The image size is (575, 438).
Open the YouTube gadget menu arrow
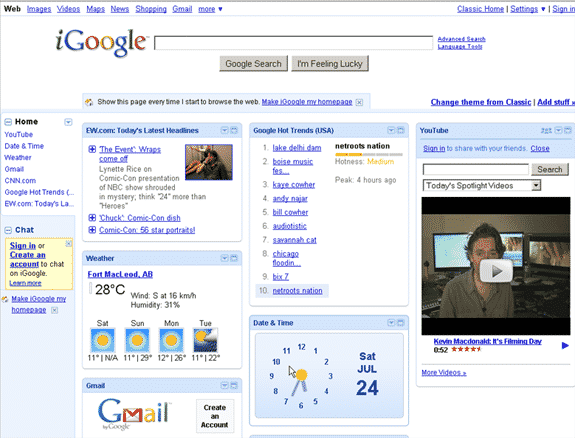click(x=558, y=130)
